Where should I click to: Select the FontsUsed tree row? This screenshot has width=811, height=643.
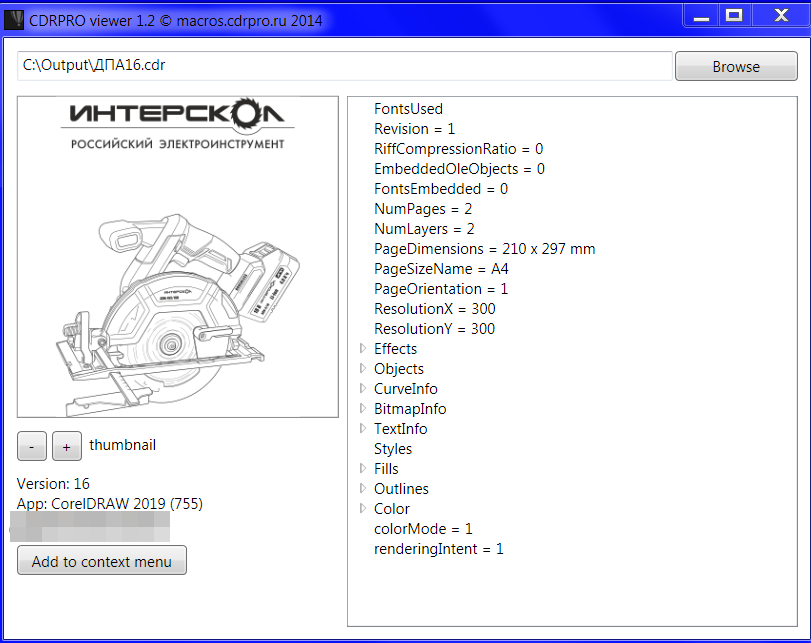(409, 109)
